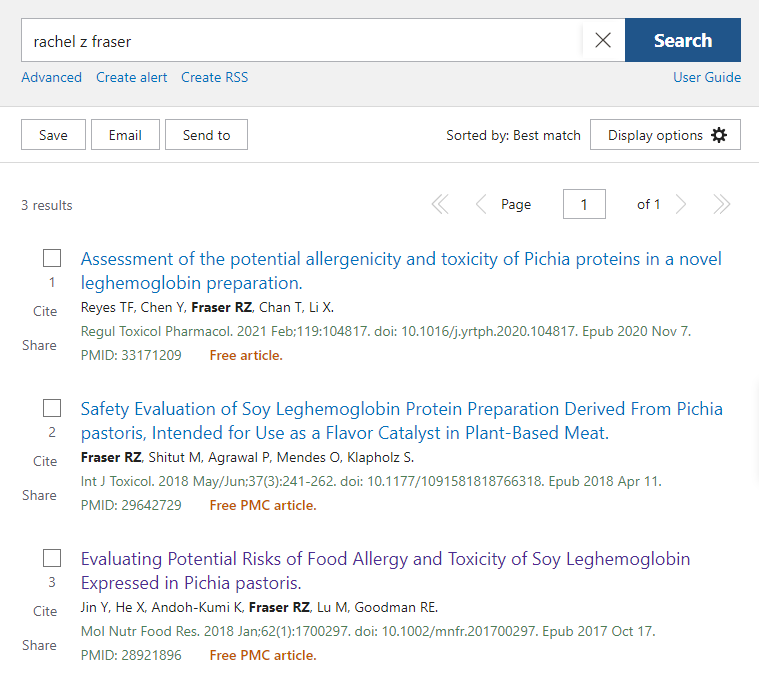Go to first page double-arrow icon

[x=440, y=204]
